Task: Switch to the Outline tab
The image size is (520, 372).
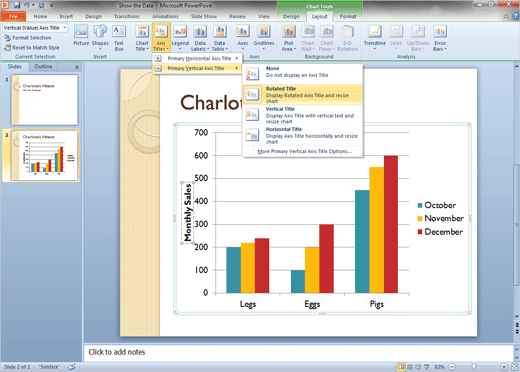Action: (43, 66)
